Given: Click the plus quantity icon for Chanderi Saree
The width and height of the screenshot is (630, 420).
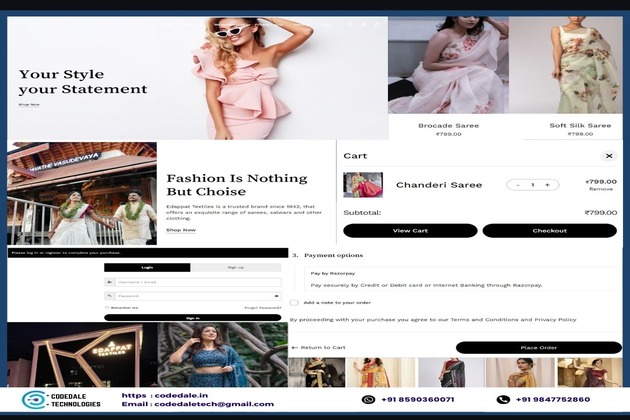Looking at the screenshot, I should coord(547,185).
